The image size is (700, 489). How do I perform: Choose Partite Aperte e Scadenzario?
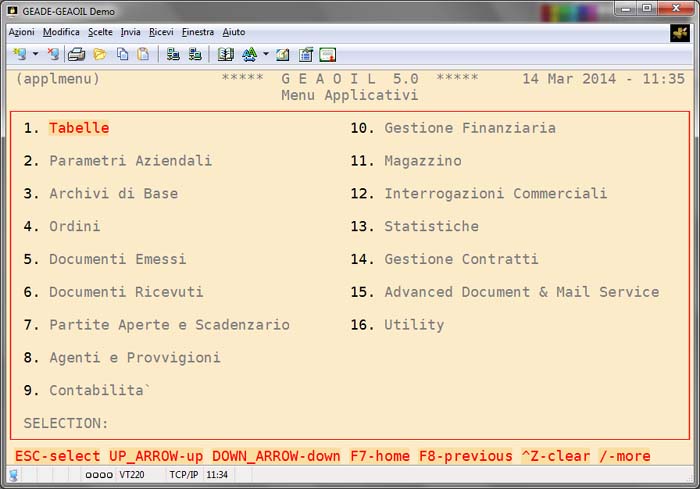(169, 325)
